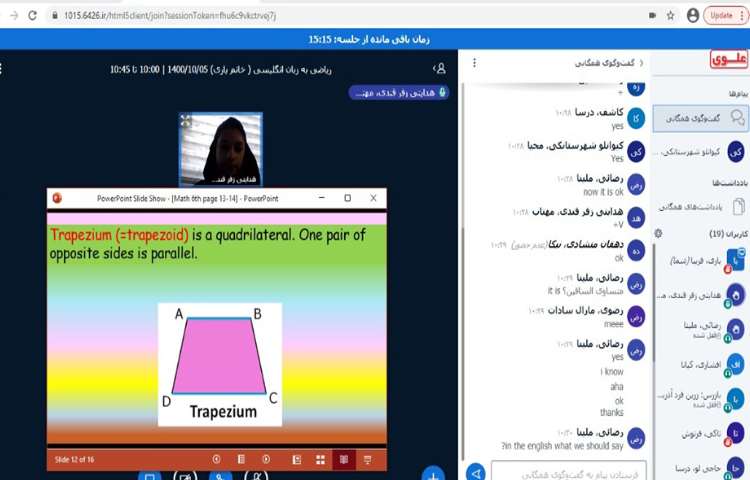
Task: Click the 'meee' chat message
Action: [614, 324]
